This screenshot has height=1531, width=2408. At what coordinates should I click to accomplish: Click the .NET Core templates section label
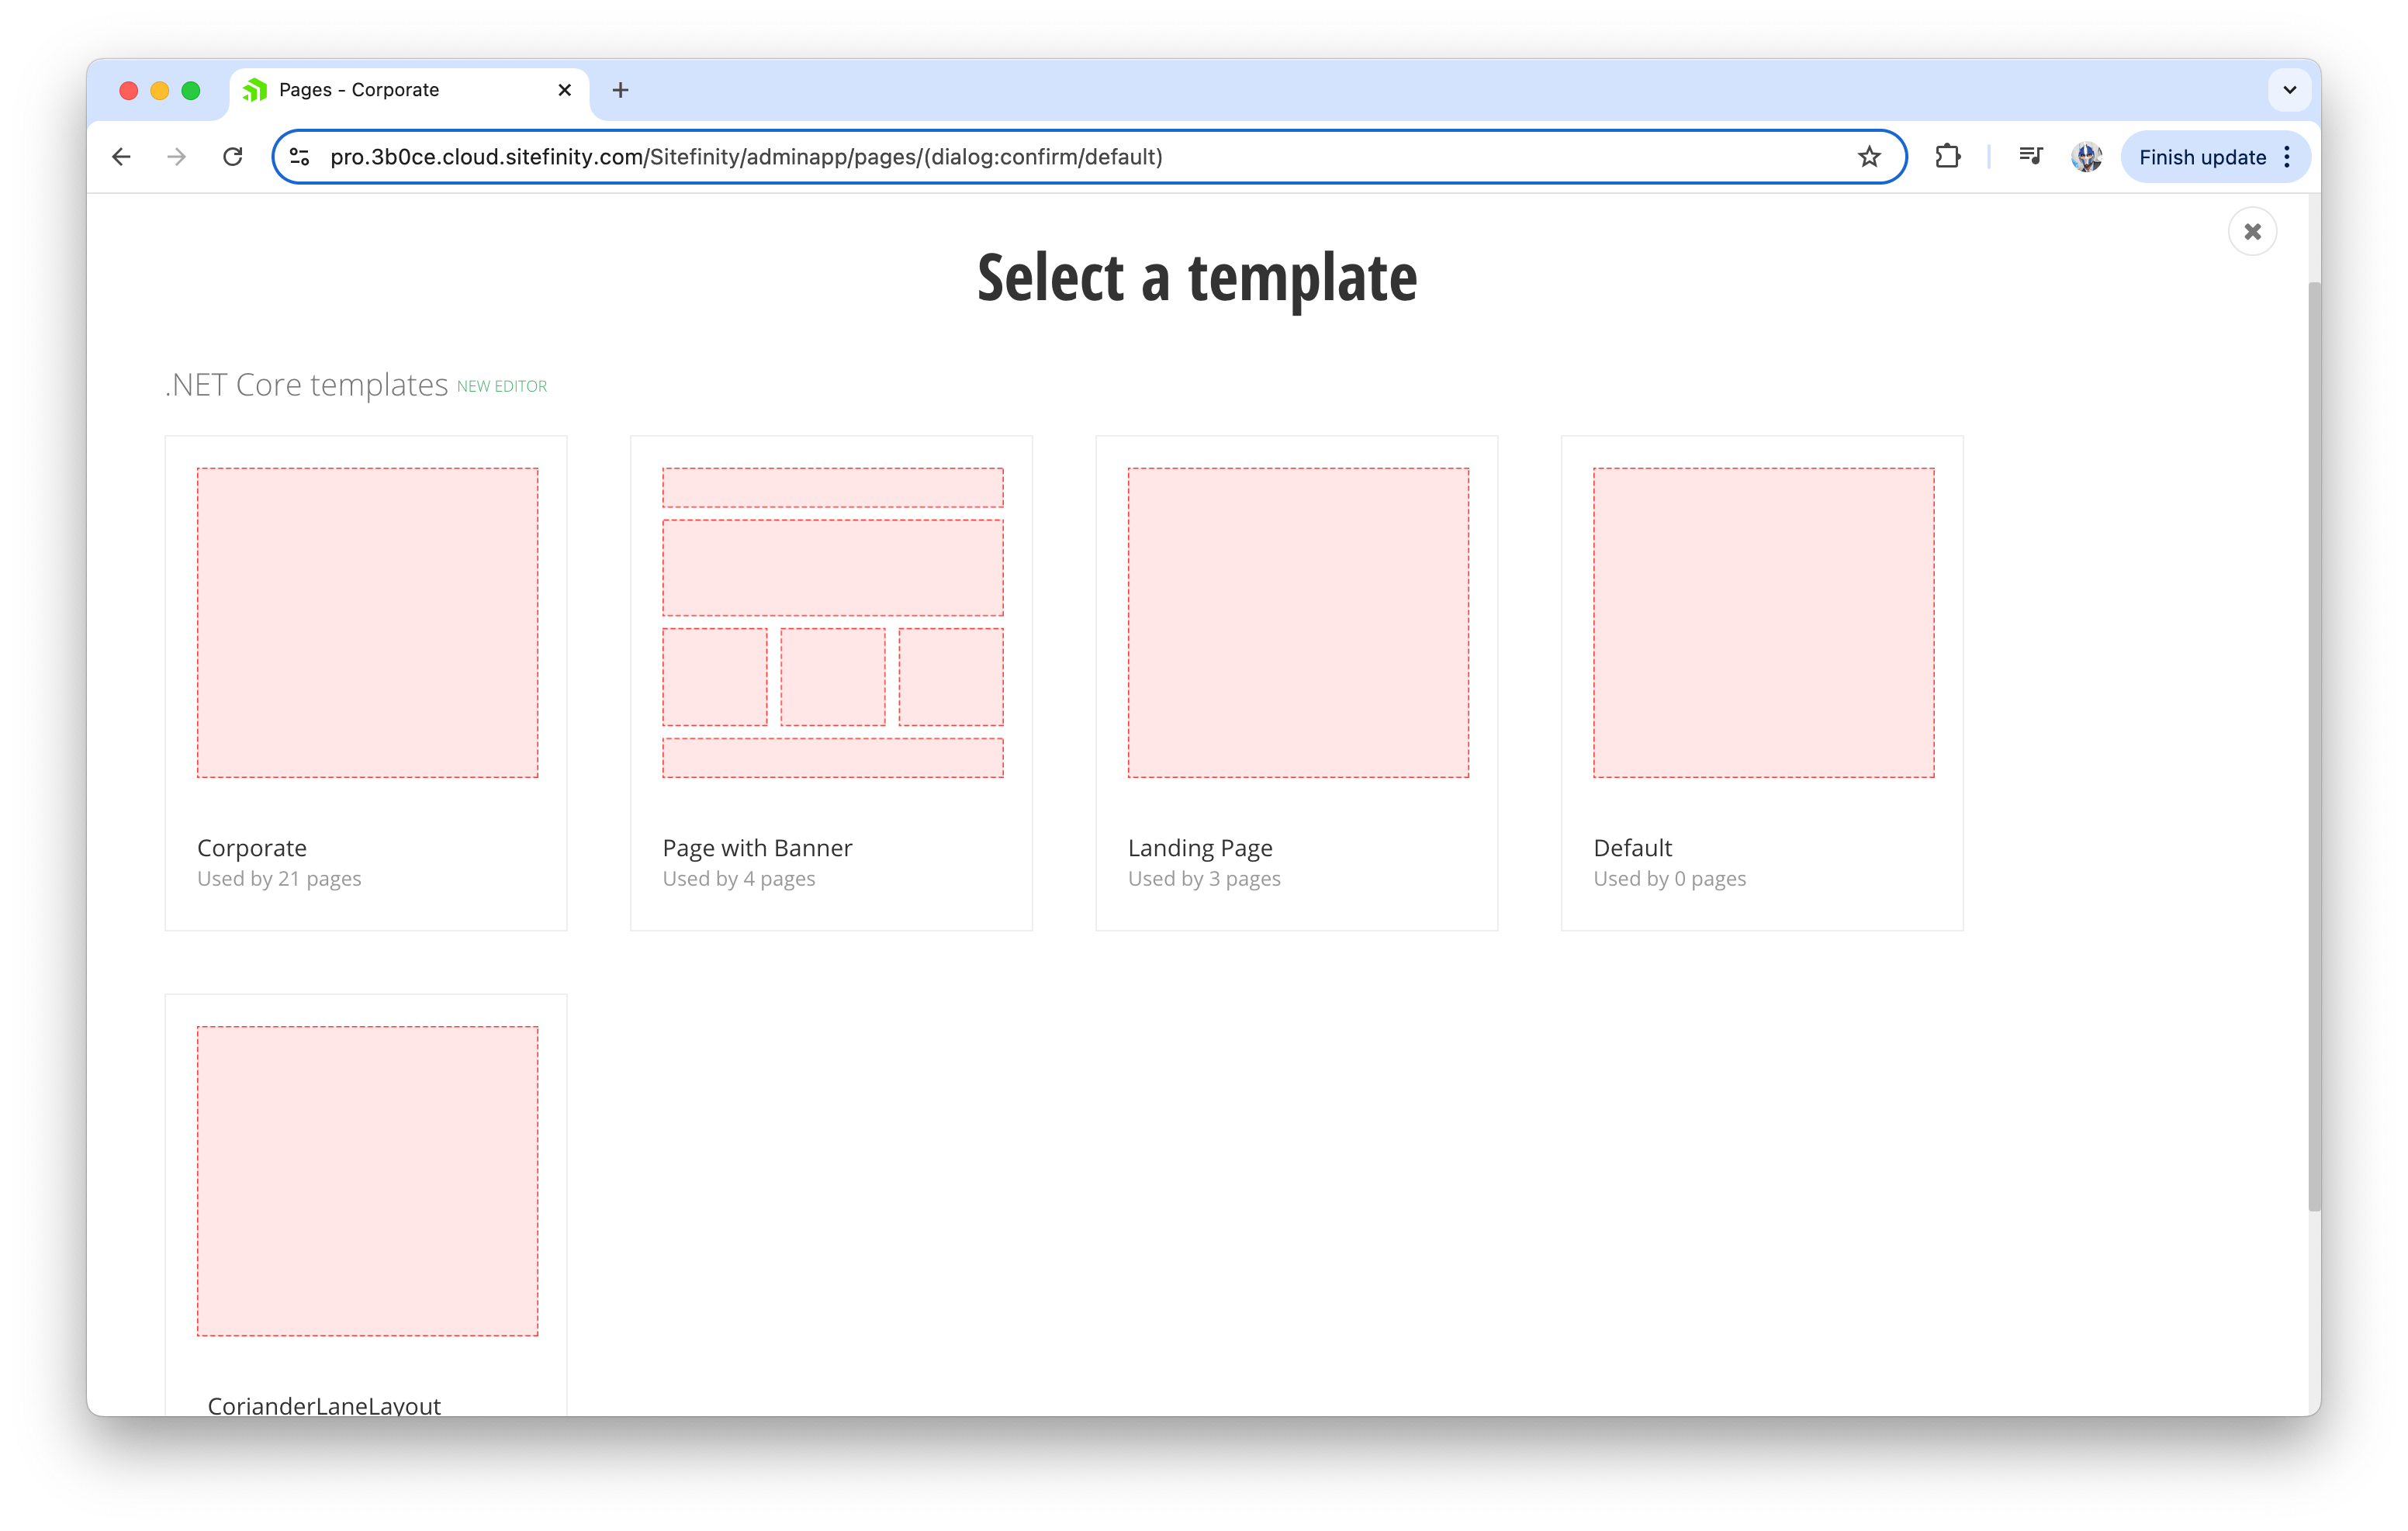click(x=306, y=384)
